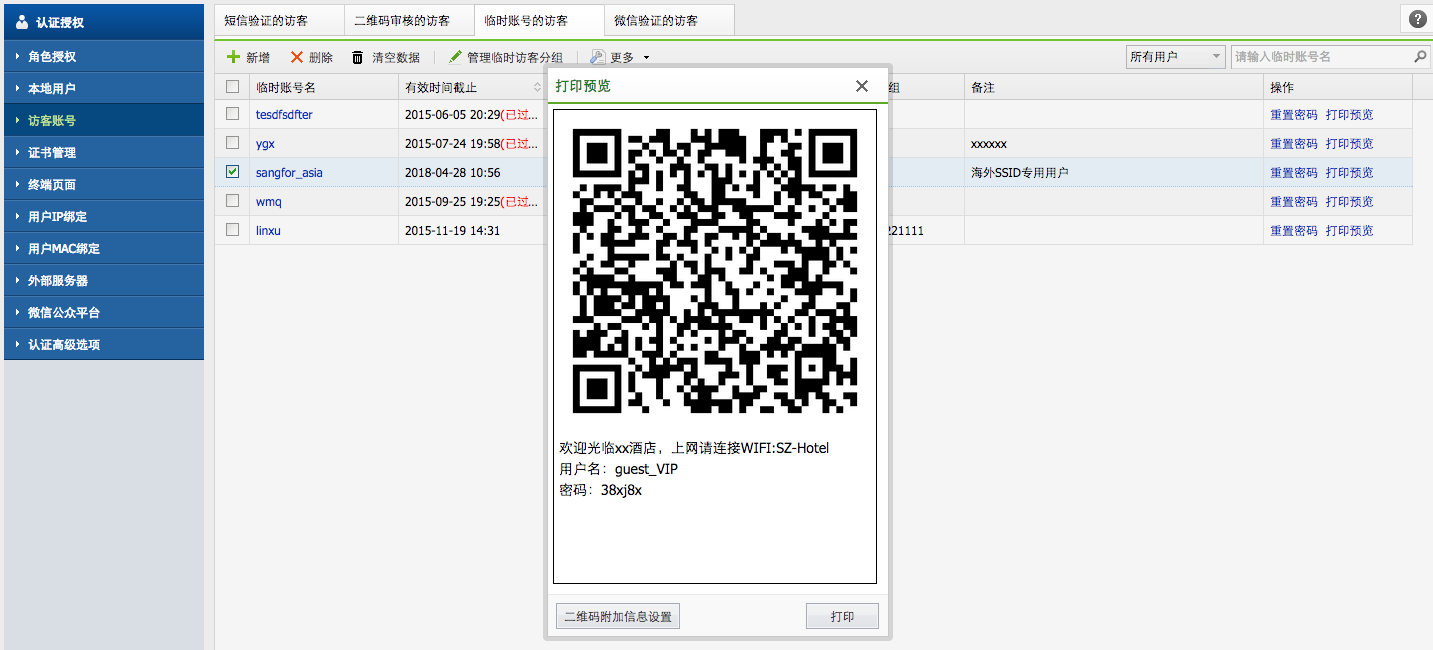Expand the 更多 dropdown arrow

point(646,58)
